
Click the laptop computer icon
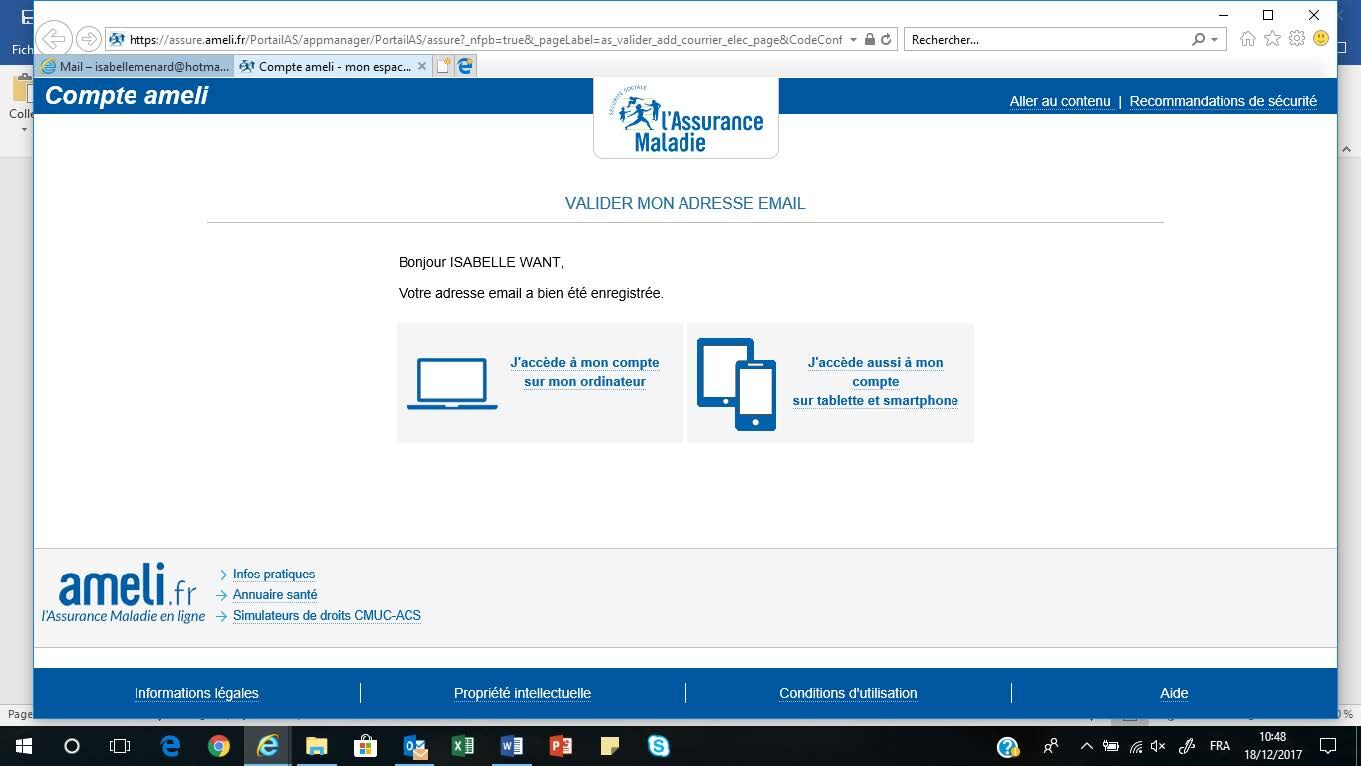coord(452,383)
